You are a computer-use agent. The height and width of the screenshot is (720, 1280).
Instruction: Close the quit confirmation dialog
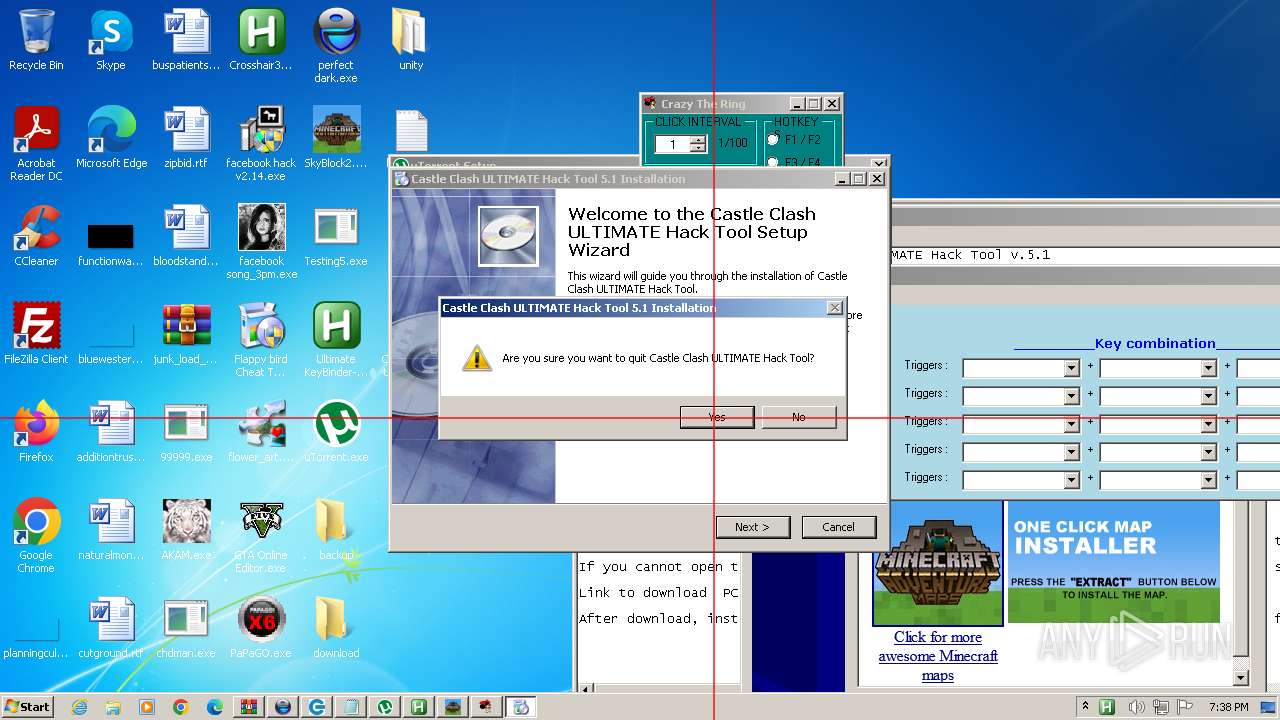[835, 308]
